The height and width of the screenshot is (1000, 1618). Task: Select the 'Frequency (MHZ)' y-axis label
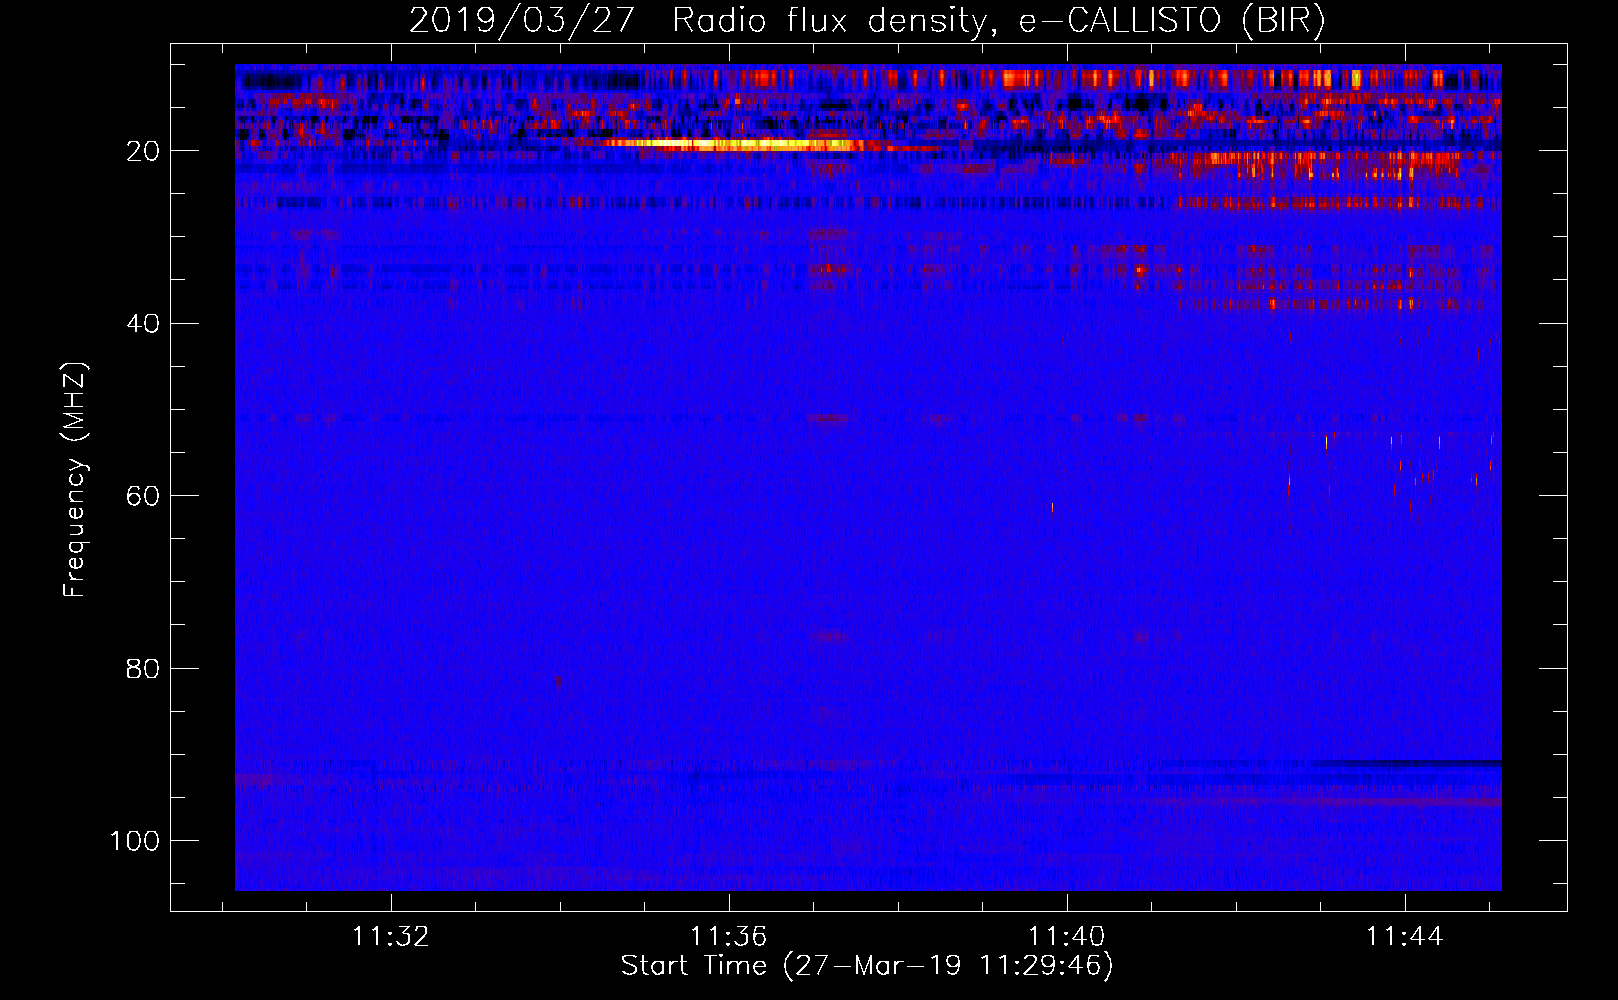pos(76,480)
